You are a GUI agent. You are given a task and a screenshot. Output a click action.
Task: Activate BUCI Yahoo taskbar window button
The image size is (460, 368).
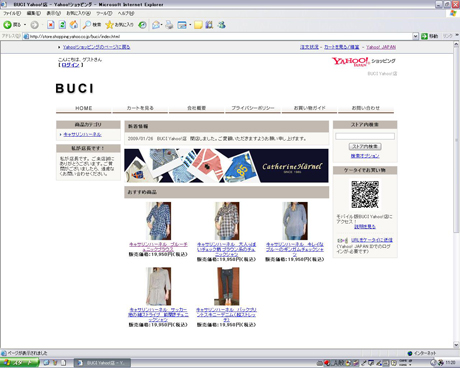coord(102,363)
